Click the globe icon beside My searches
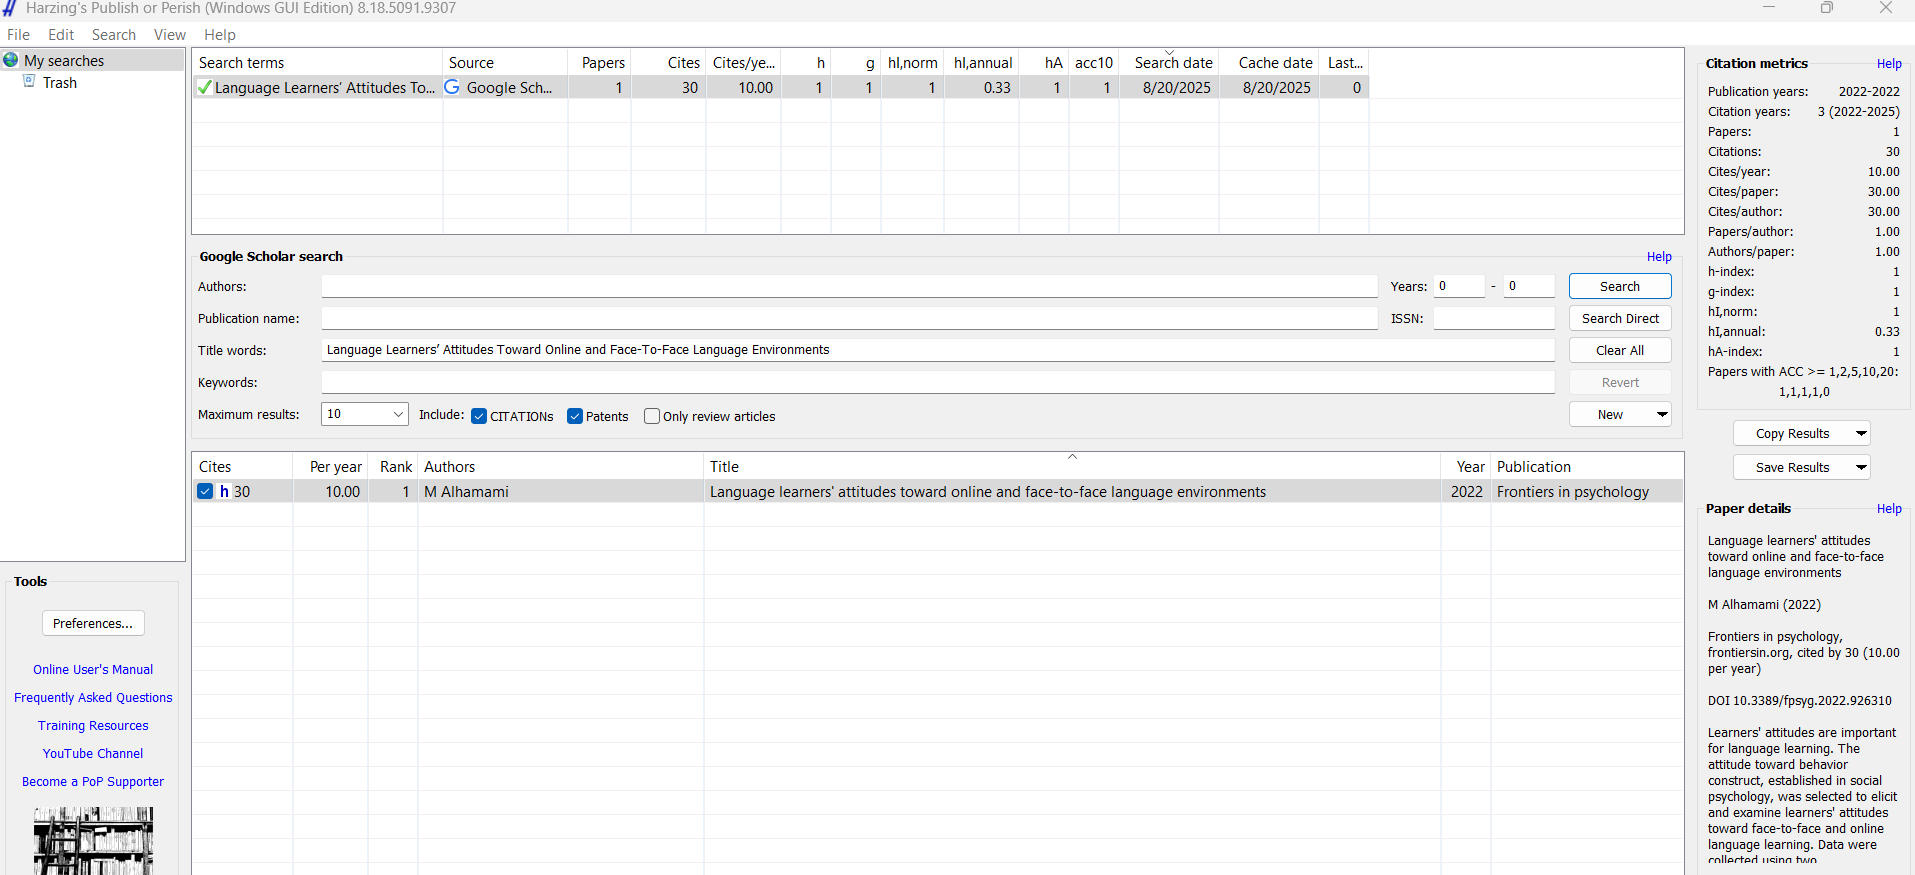 (x=11, y=60)
